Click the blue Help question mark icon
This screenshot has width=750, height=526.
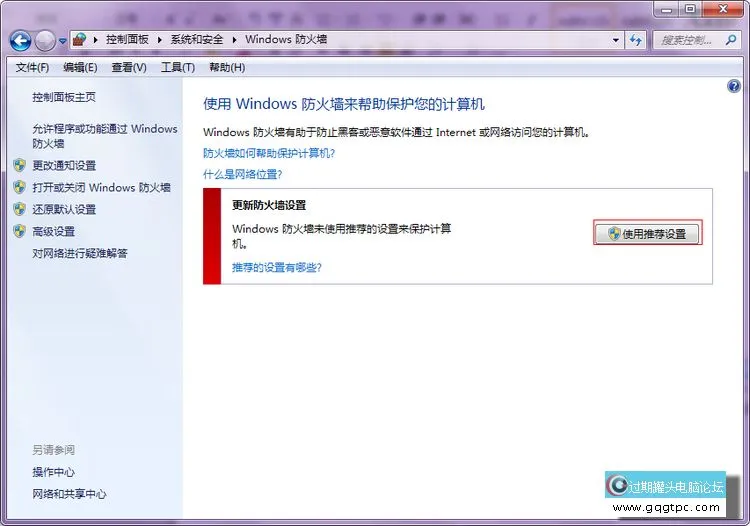coord(734,87)
